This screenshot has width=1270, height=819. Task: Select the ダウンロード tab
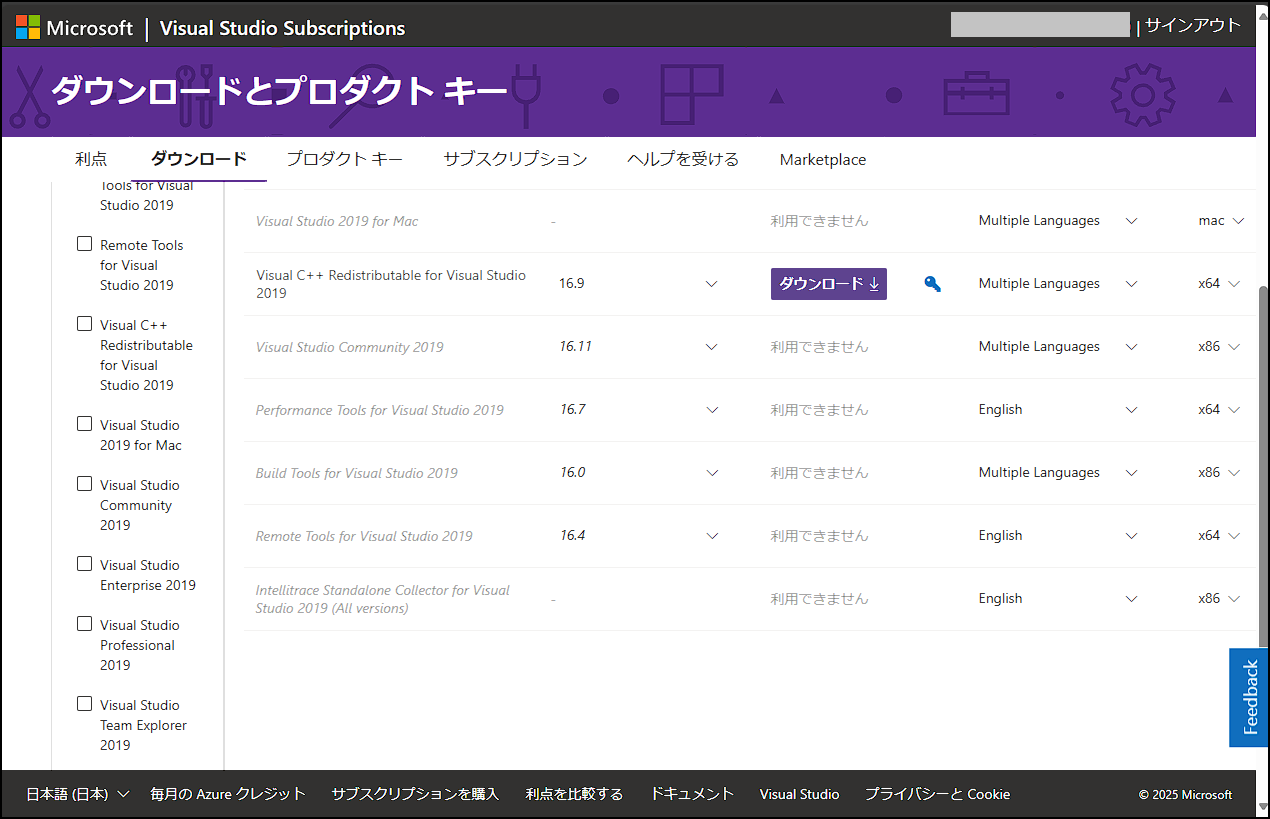[199, 159]
